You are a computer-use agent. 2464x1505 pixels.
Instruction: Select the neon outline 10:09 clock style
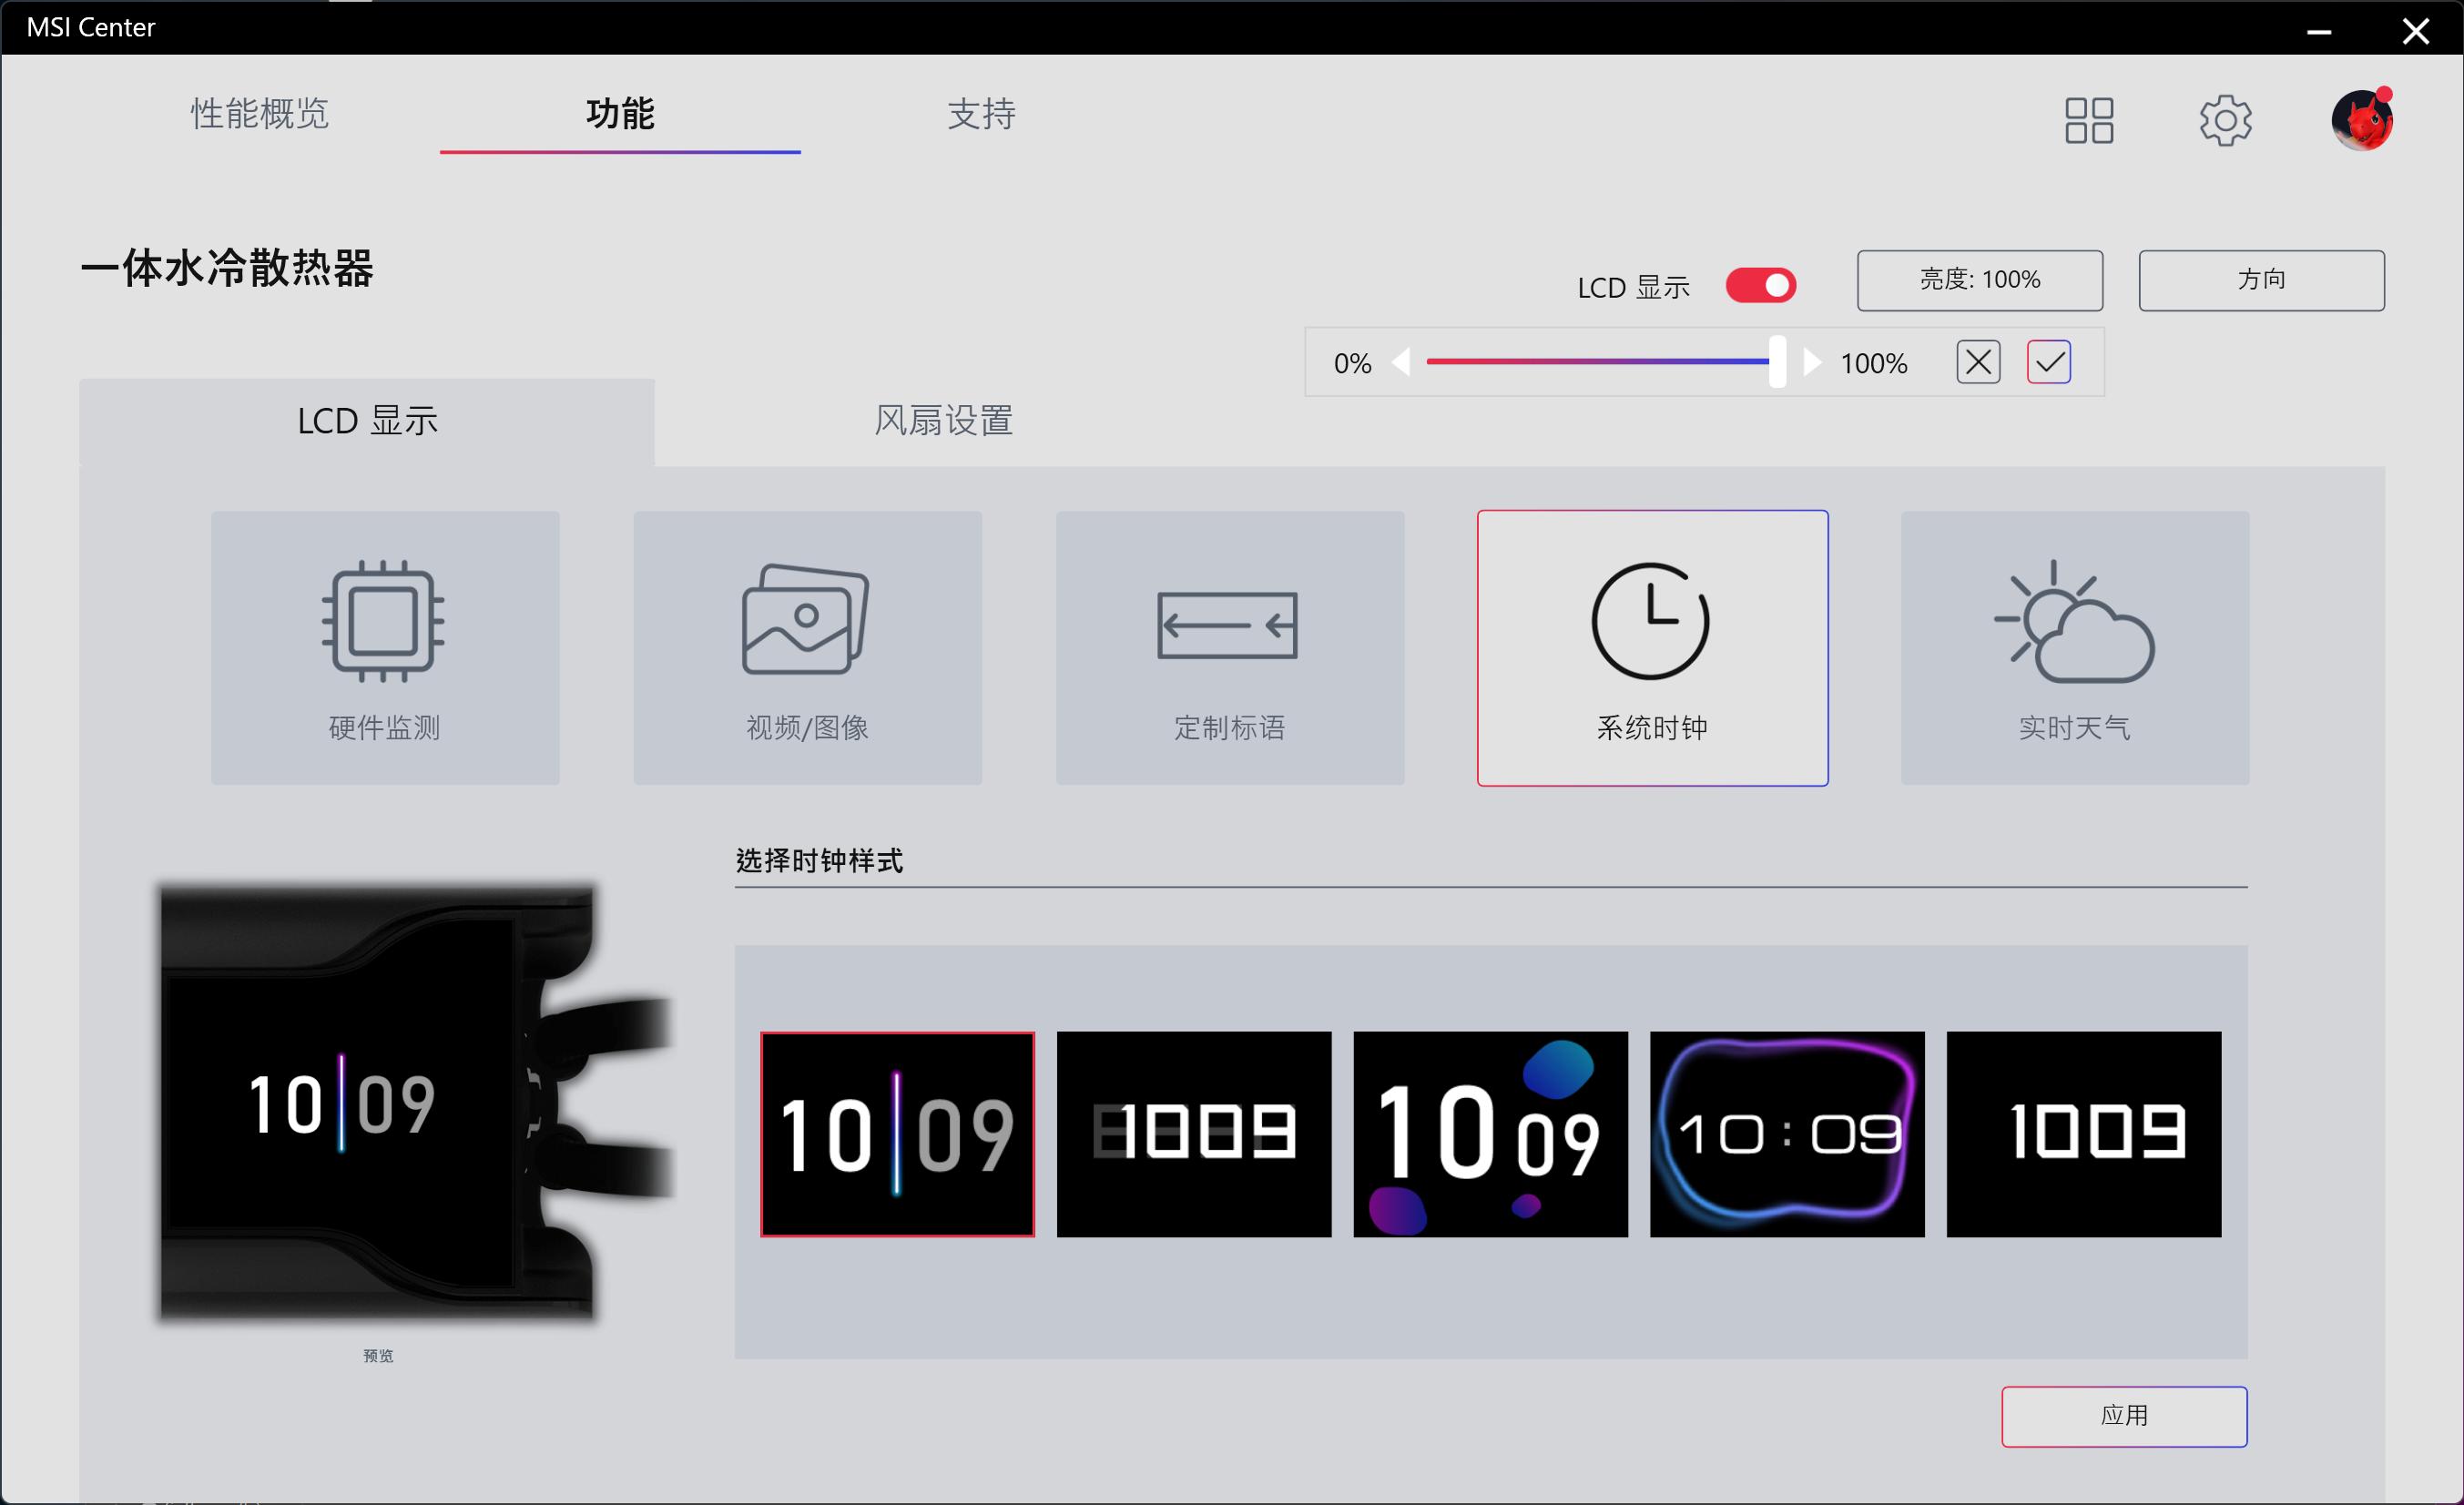[1786, 1134]
